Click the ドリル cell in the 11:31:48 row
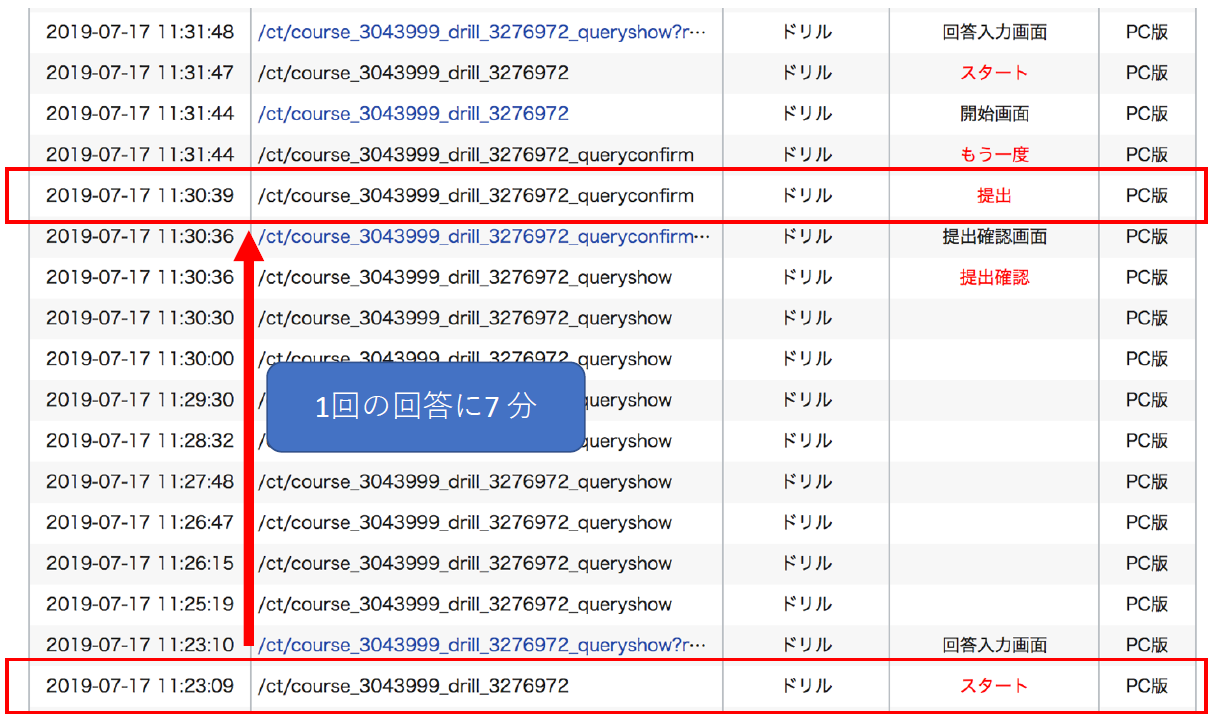Image resolution: width=1209 pixels, height=723 pixels. click(x=806, y=32)
